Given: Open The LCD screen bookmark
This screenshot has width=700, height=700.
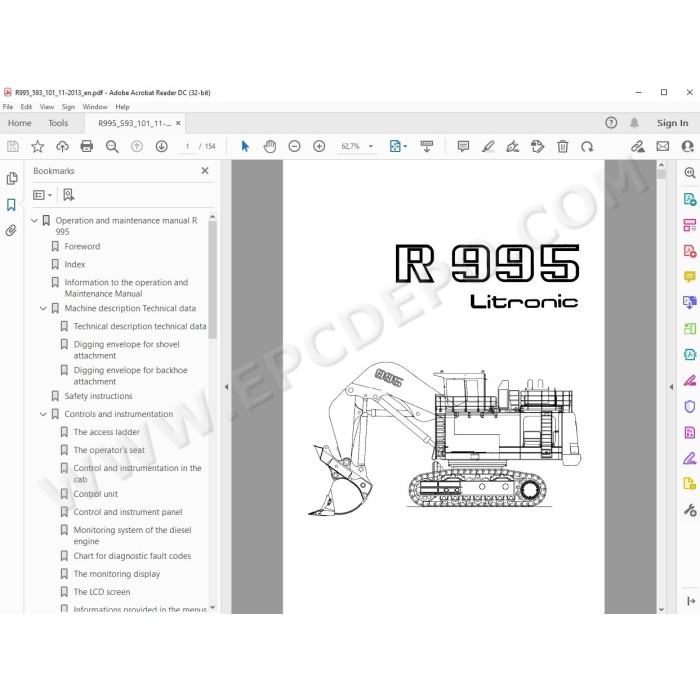Looking at the screenshot, I should tap(102, 592).
